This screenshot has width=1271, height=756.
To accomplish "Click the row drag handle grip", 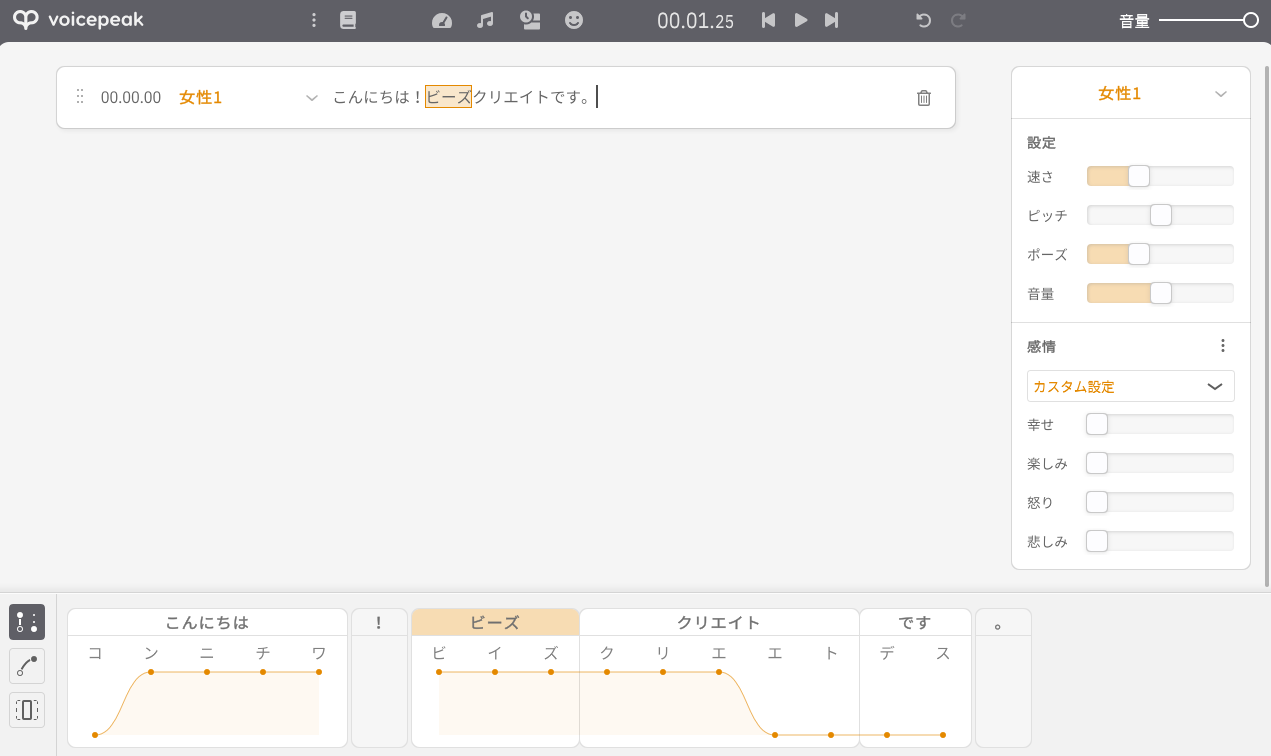I will (80, 97).
